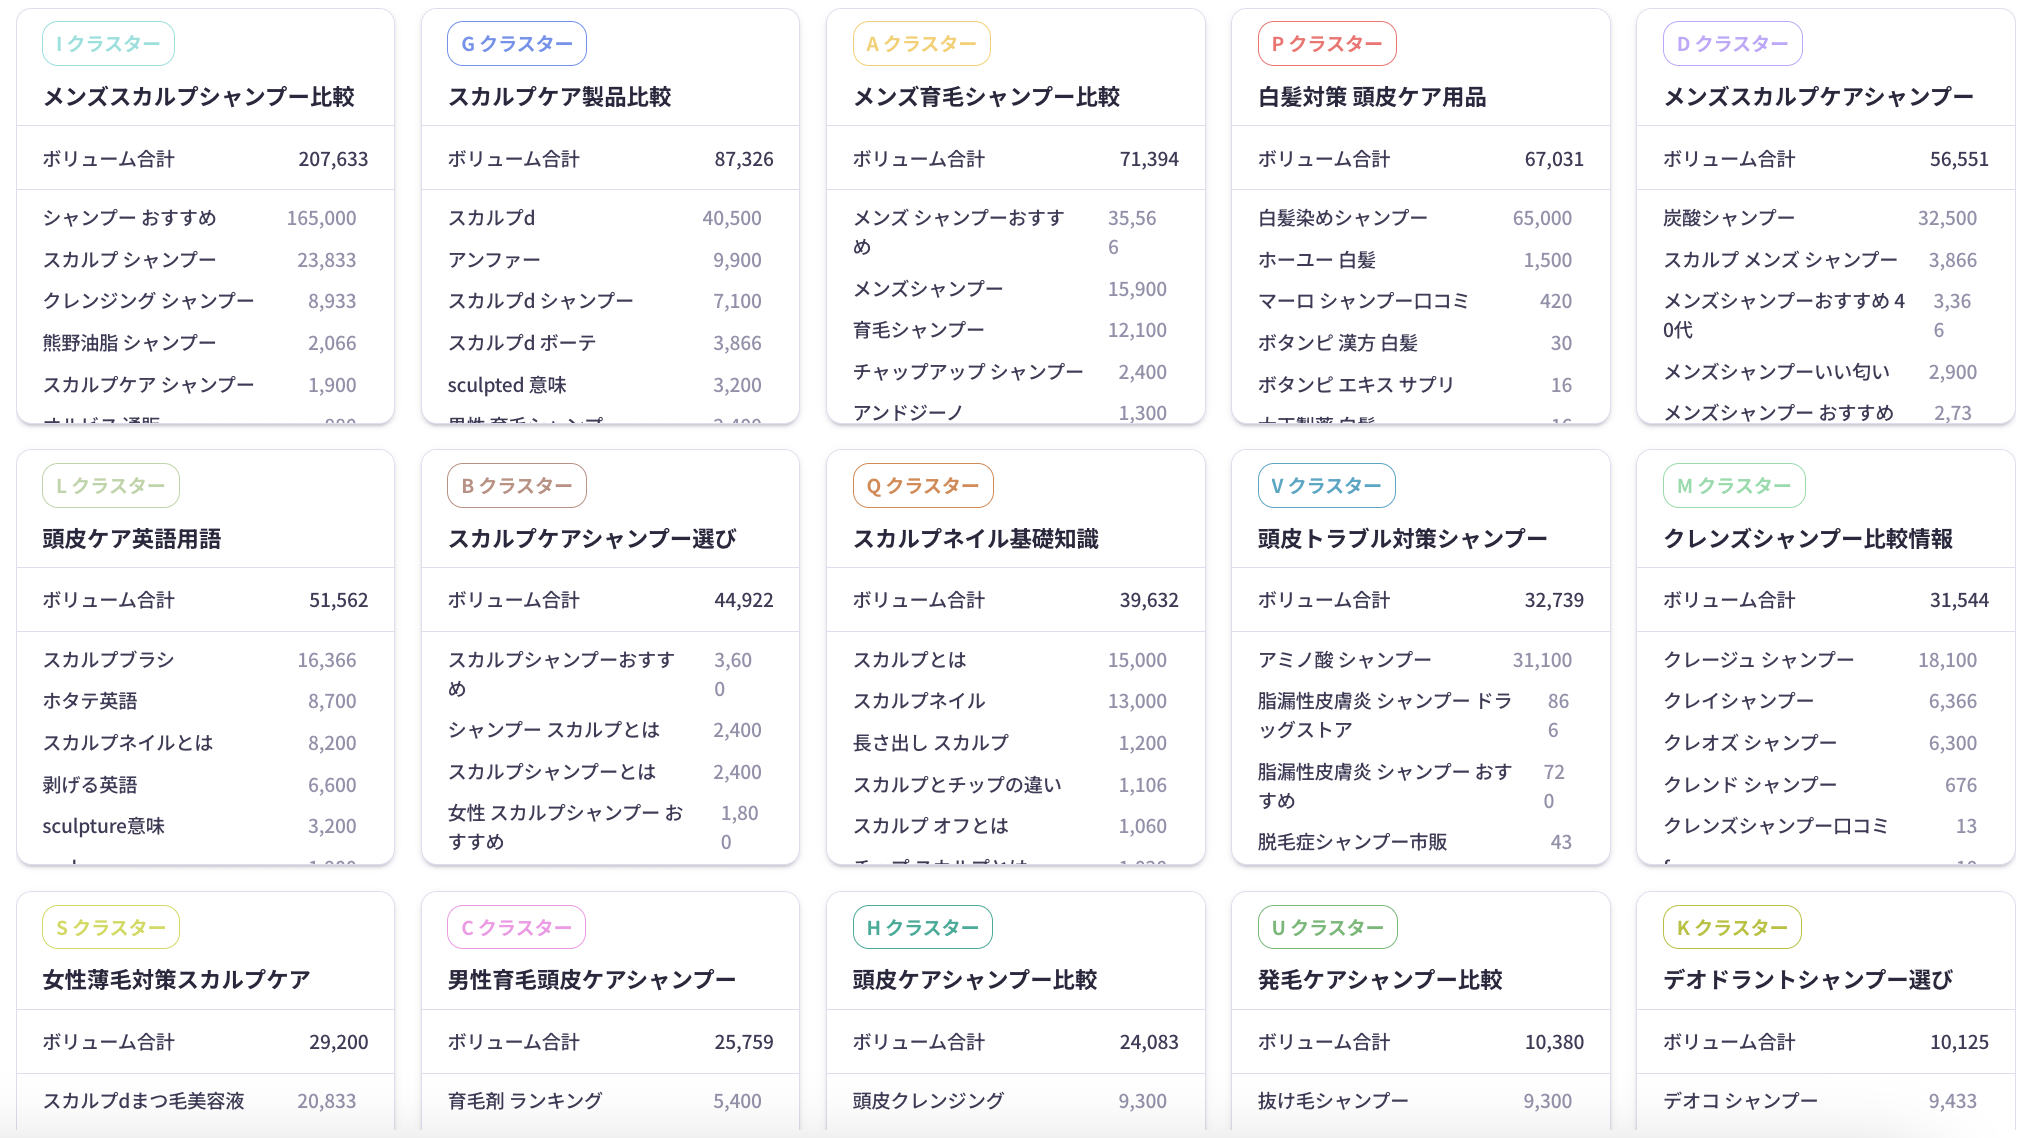Click the D クラスター label

coord(1732,44)
